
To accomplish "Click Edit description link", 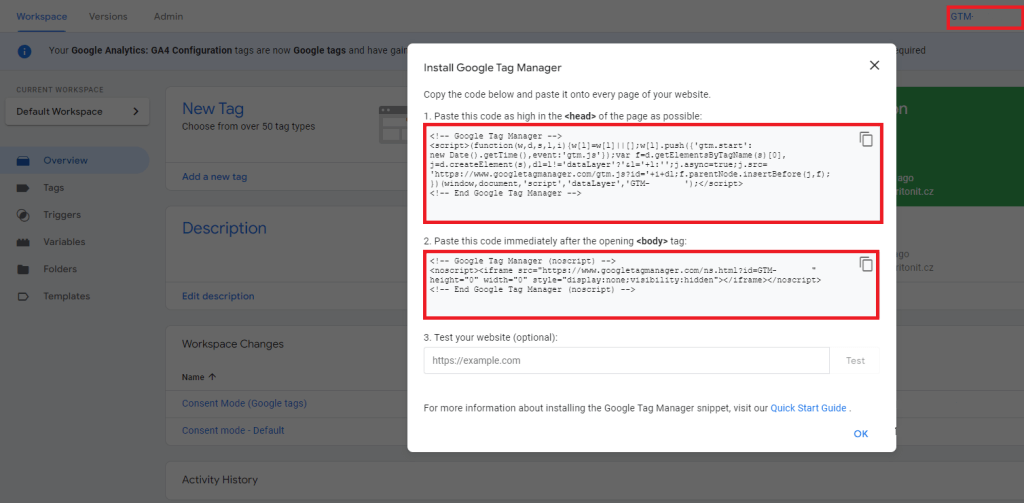I will (218, 296).
